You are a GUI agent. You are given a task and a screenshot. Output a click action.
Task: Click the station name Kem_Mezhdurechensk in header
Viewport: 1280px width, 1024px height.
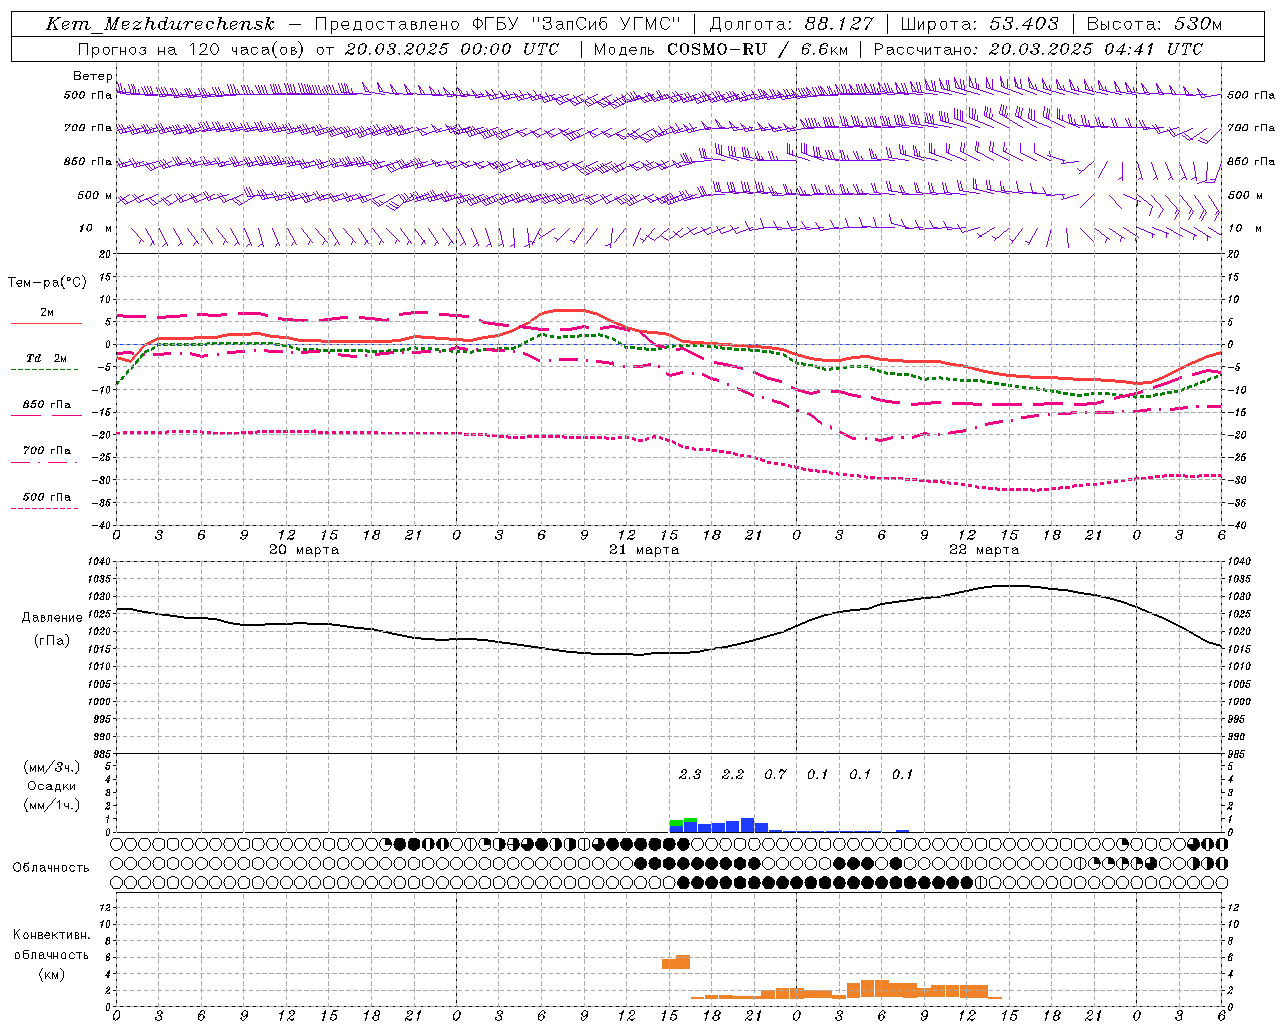[x=159, y=24]
